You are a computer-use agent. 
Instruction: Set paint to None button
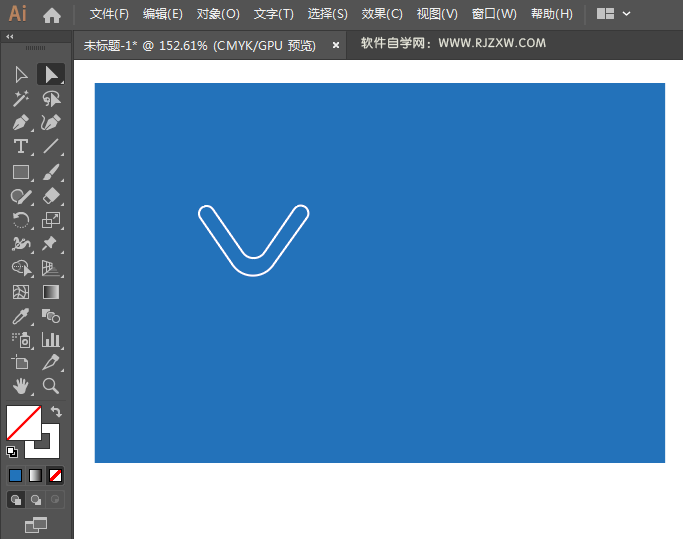point(55,475)
